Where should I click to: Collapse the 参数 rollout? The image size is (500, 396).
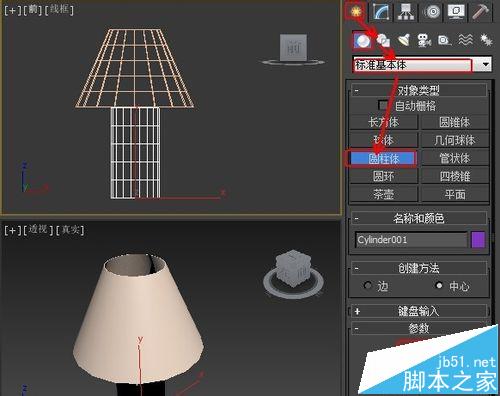click(x=419, y=329)
